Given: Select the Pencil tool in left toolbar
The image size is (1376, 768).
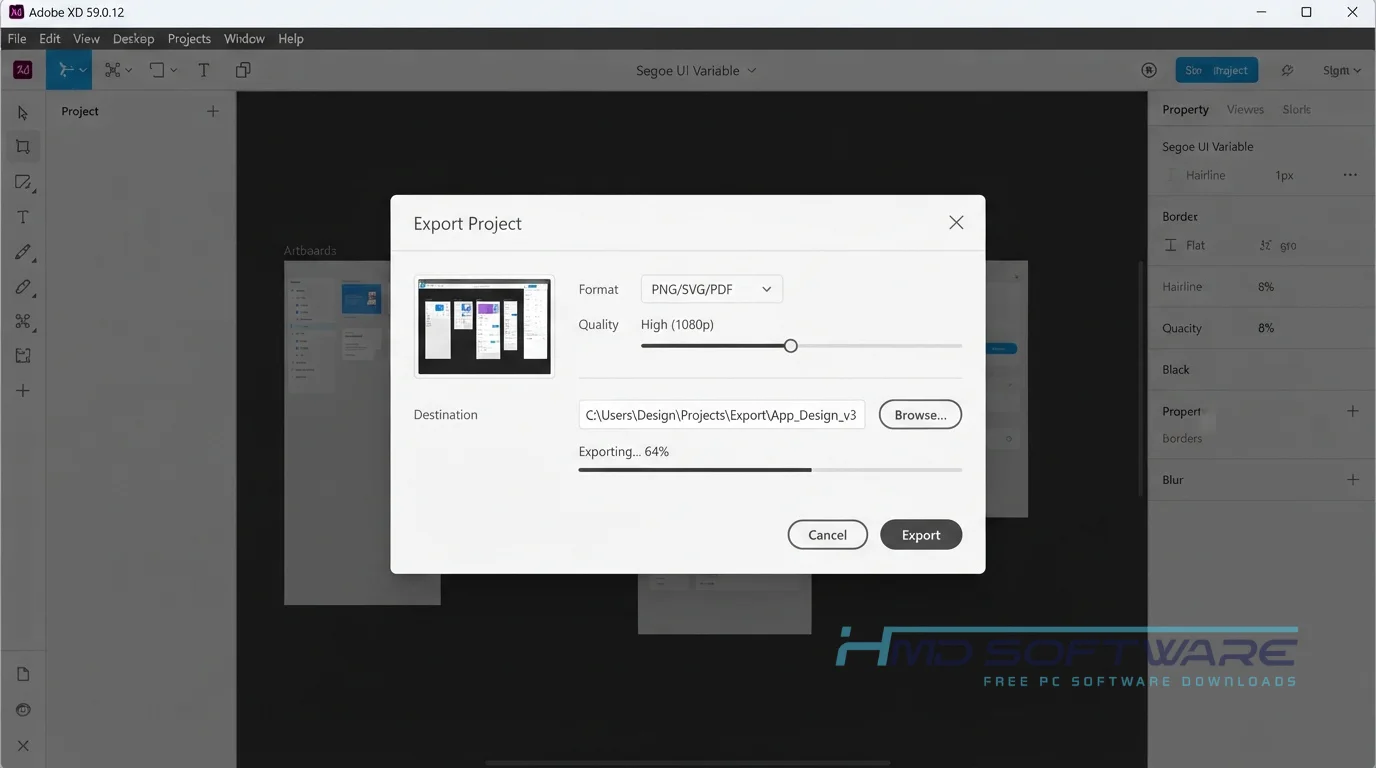Looking at the screenshot, I should tap(23, 287).
